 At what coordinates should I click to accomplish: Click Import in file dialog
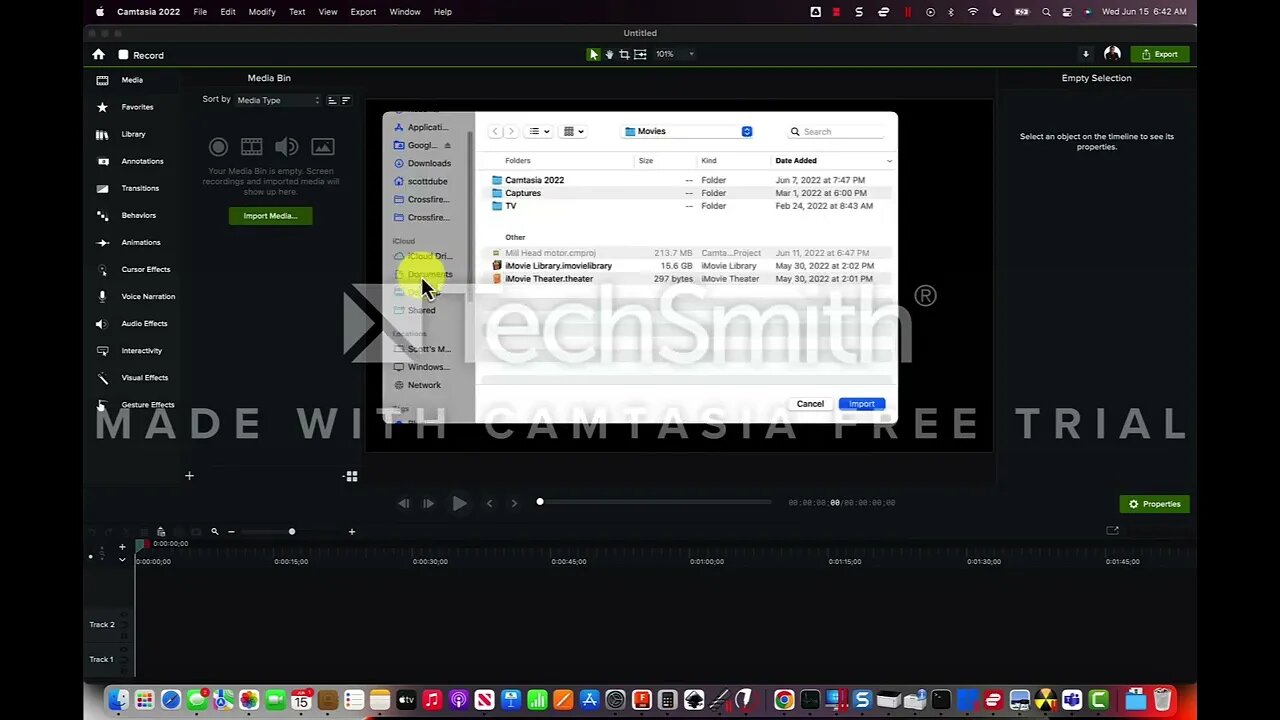coord(862,404)
